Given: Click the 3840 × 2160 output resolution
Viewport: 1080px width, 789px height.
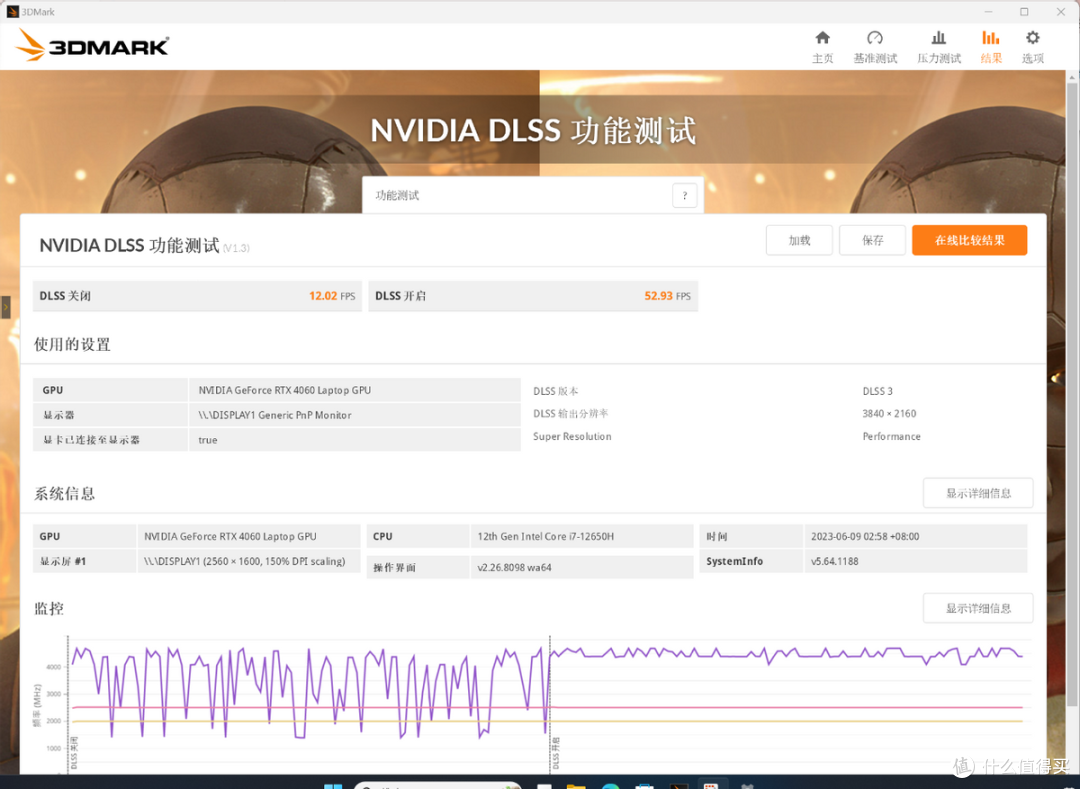Looking at the screenshot, I should (x=889, y=414).
